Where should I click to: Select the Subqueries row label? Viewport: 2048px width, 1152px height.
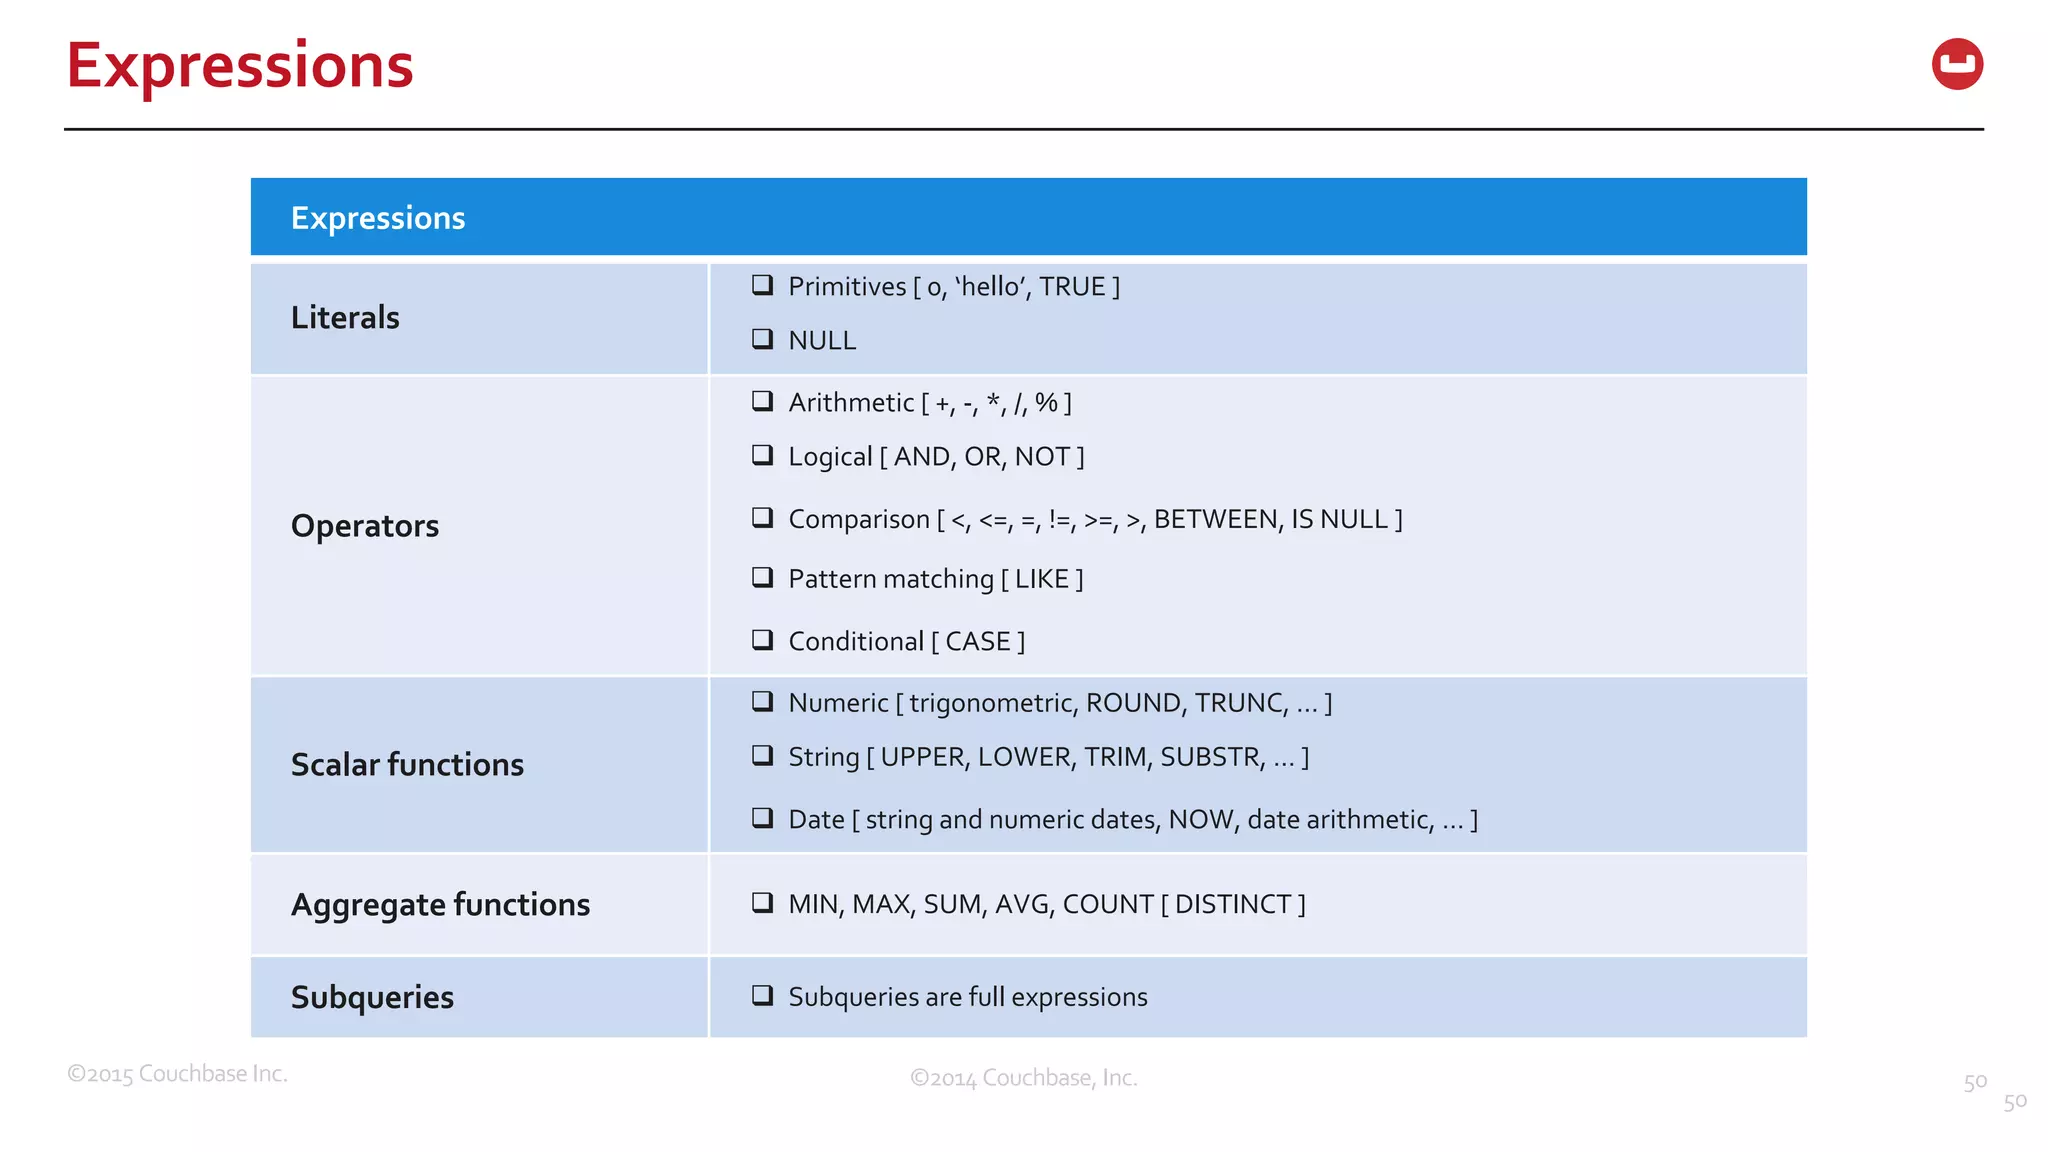coord(372,998)
